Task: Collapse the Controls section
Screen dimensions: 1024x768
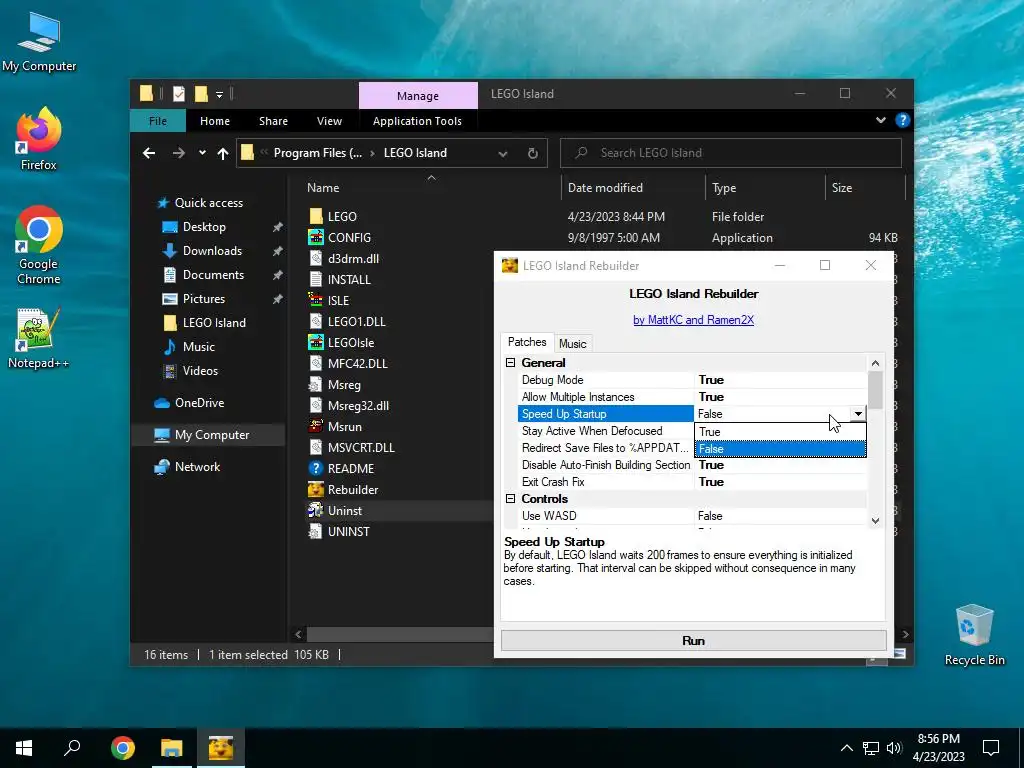Action: [511, 498]
